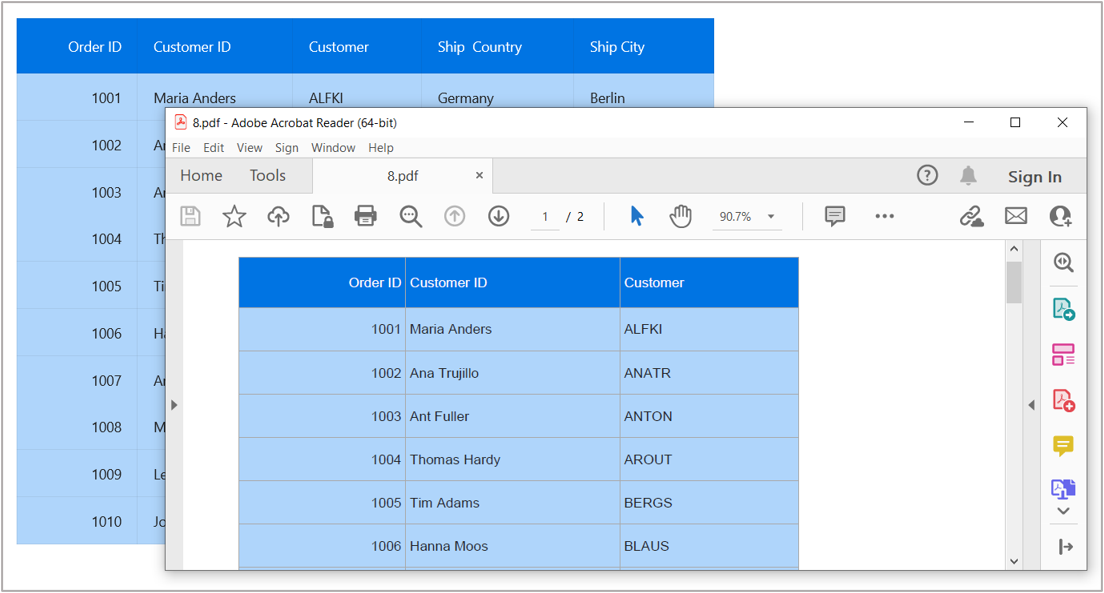Viewport: 1104px width, 593px height.
Task: Choose the Selection arrow tool
Action: click(637, 216)
